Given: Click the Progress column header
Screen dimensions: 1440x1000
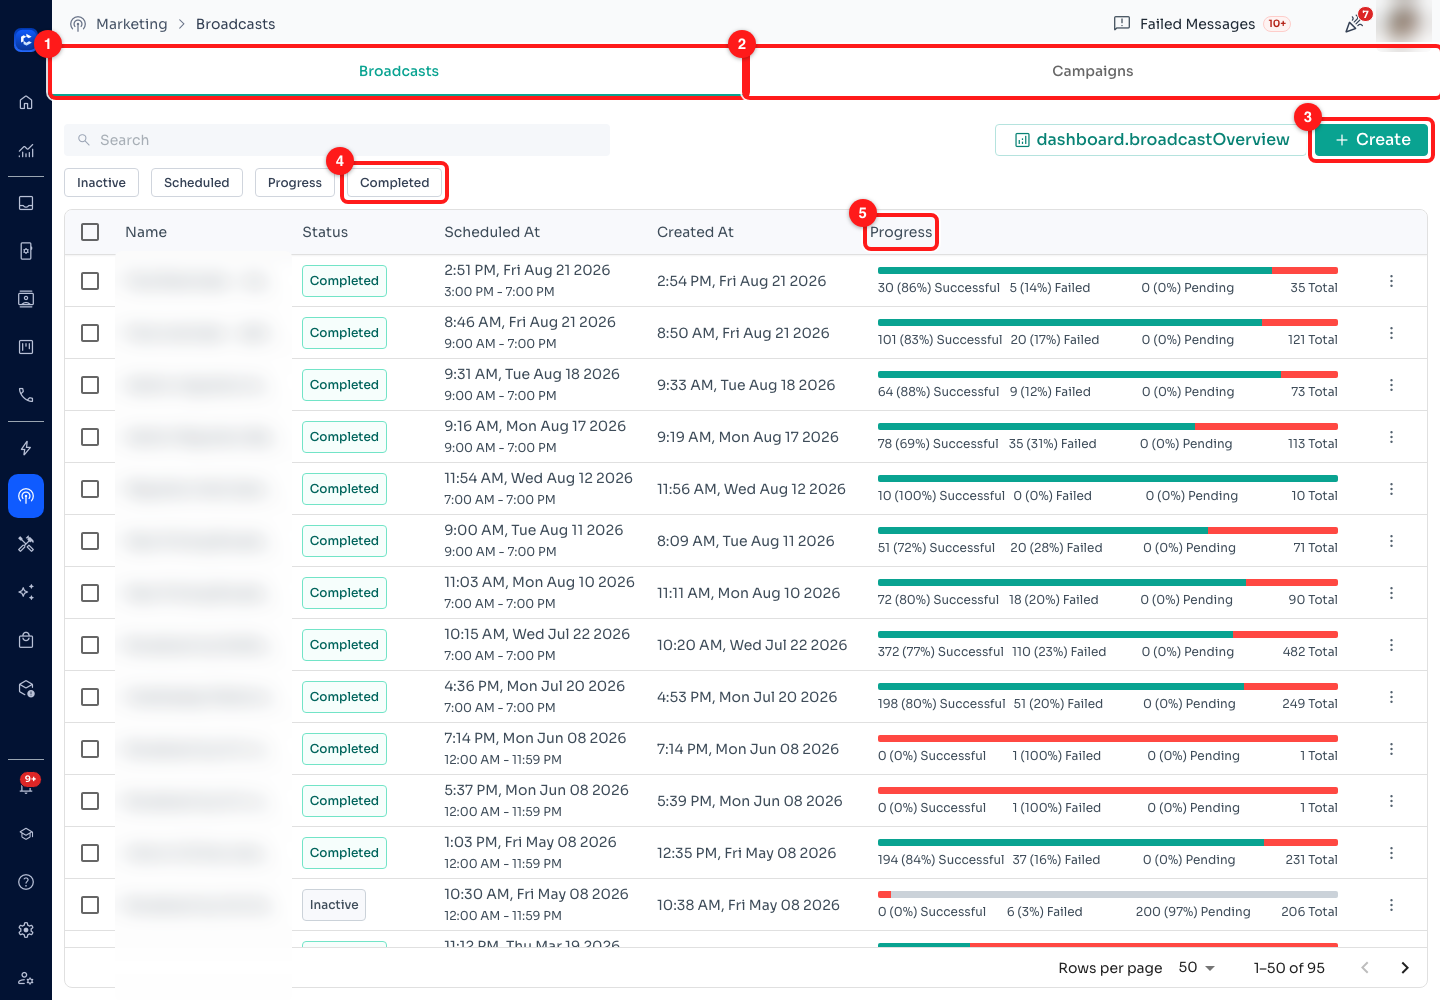Looking at the screenshot, I should (900, 232).
